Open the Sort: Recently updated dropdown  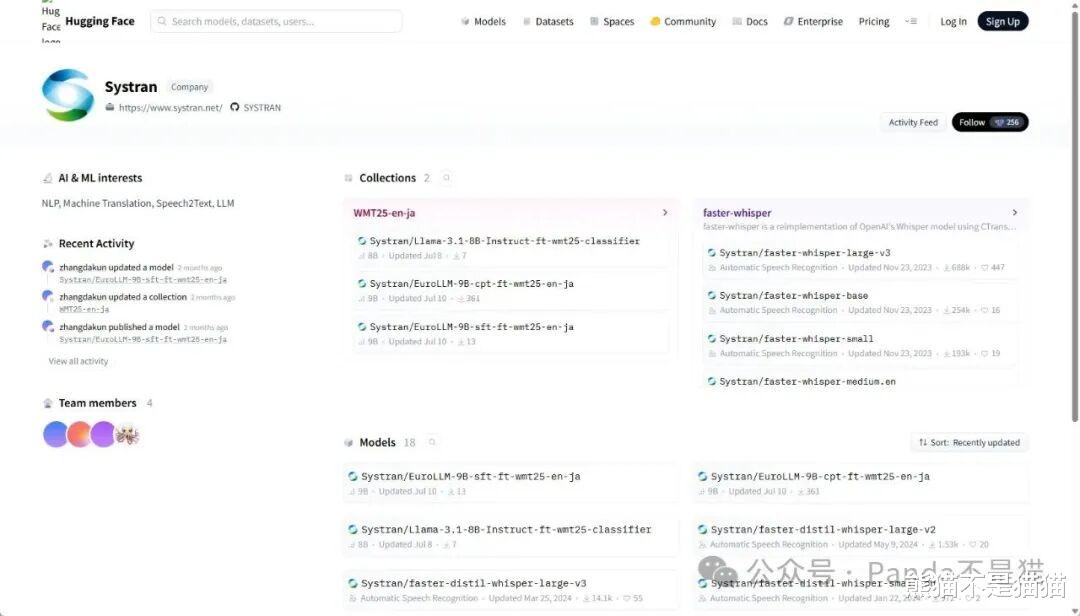[x=969, y=442]
